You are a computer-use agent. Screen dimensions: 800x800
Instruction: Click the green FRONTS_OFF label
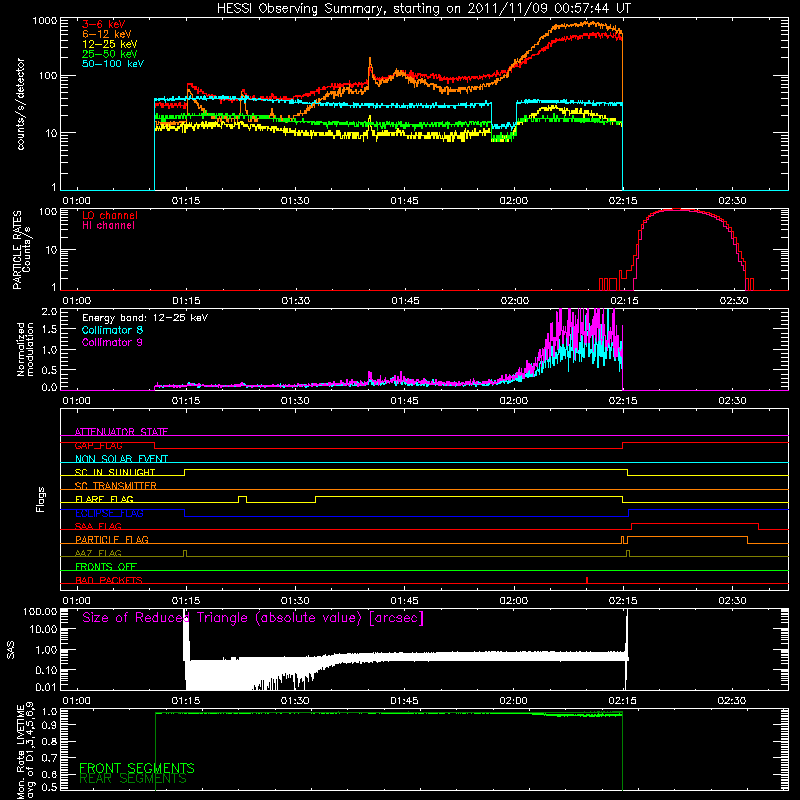click(x=106, y=566)
